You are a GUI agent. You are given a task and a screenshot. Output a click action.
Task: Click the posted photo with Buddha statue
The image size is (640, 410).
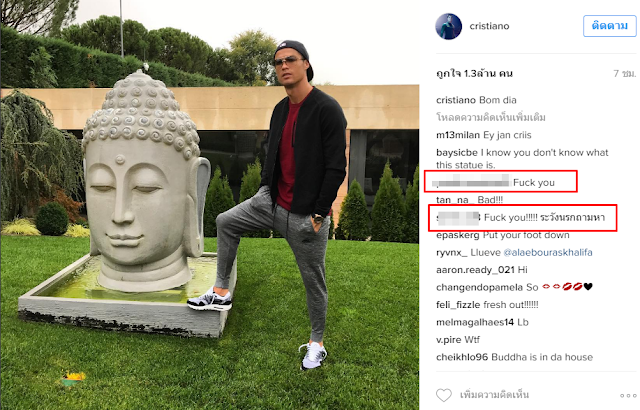(x=210, y=205)
